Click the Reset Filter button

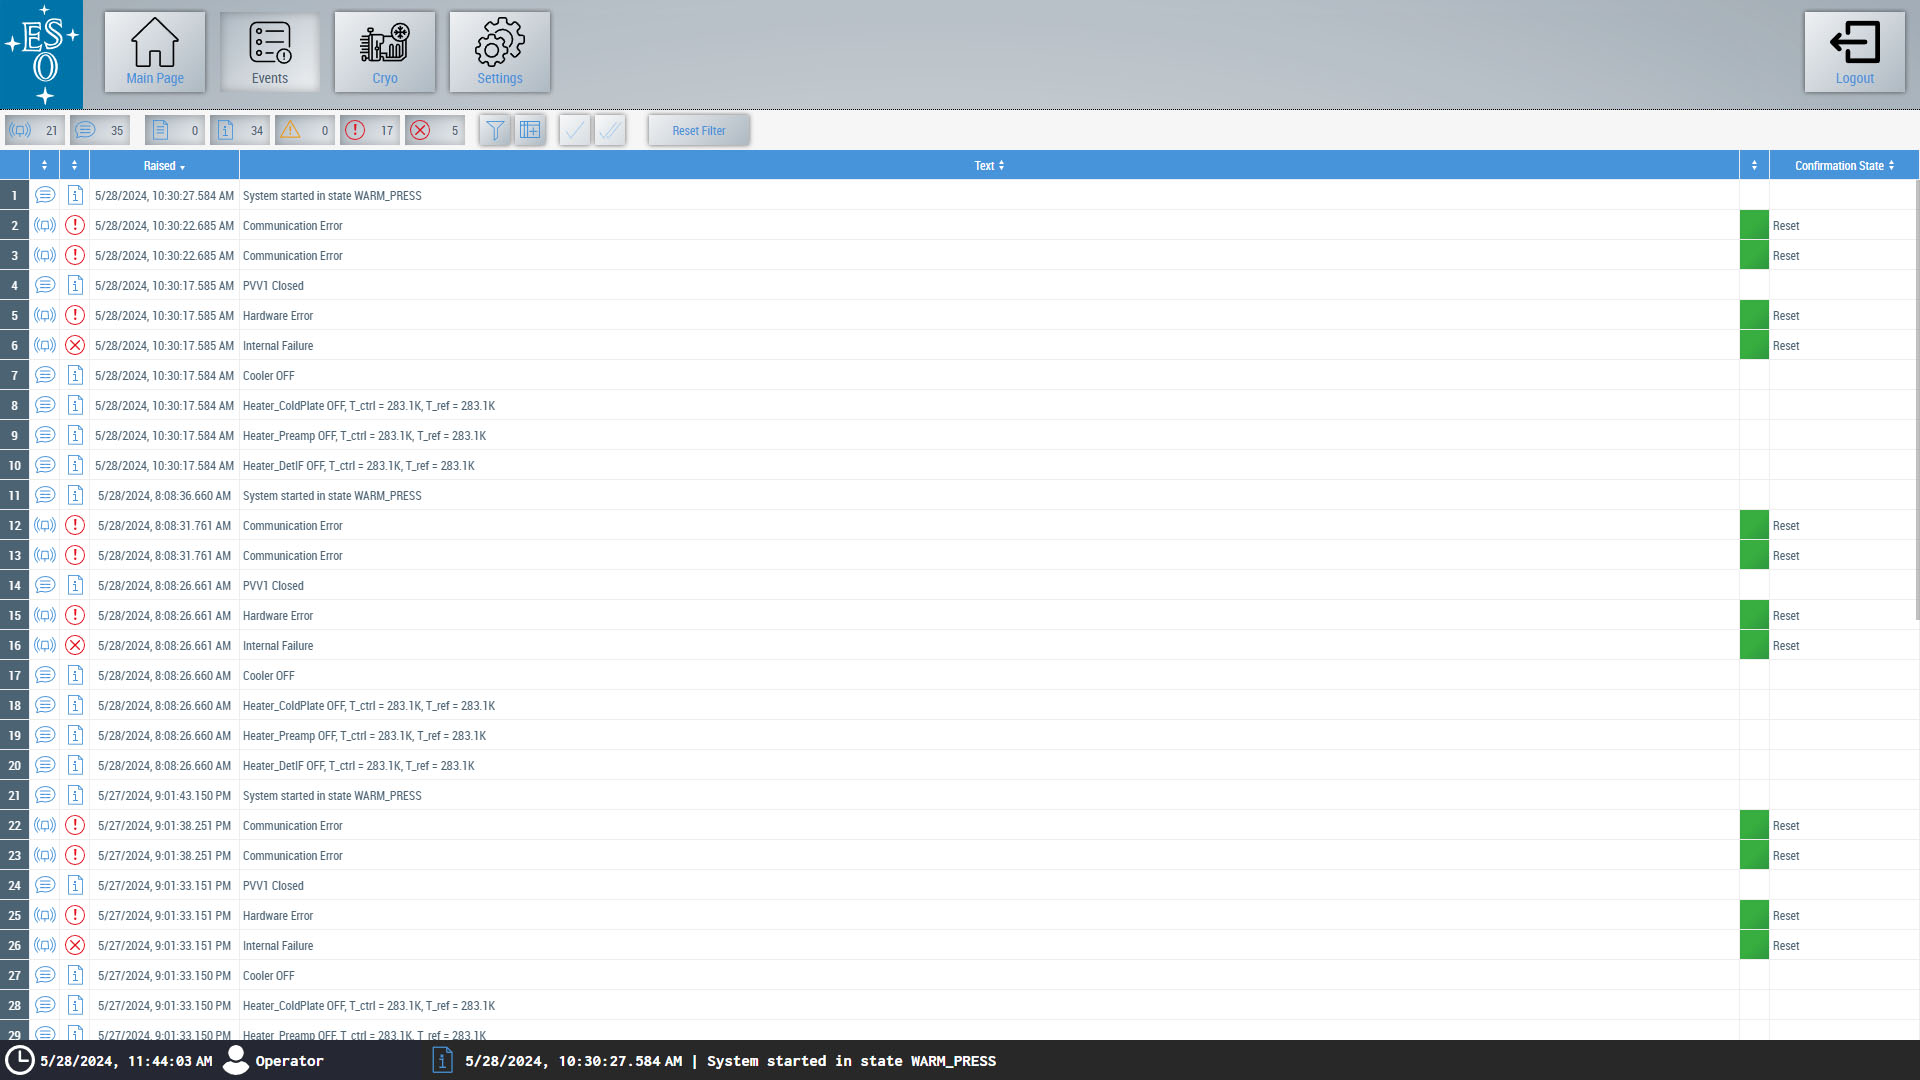699,130
